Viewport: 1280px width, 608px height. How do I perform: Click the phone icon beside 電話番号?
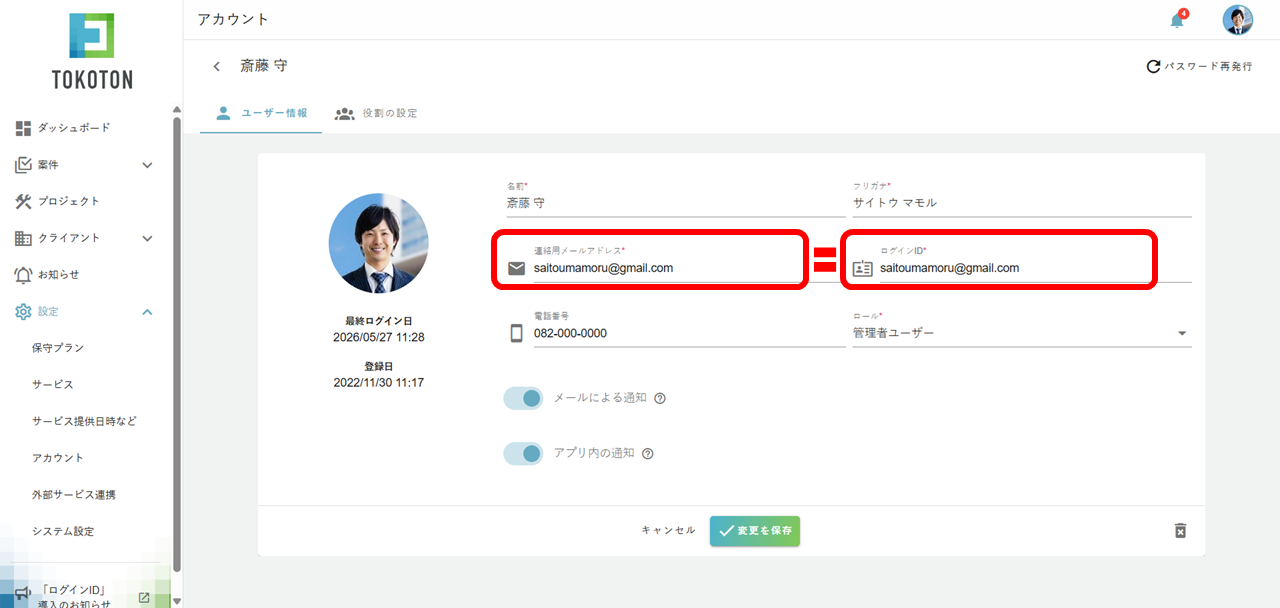tap(516, 333)
